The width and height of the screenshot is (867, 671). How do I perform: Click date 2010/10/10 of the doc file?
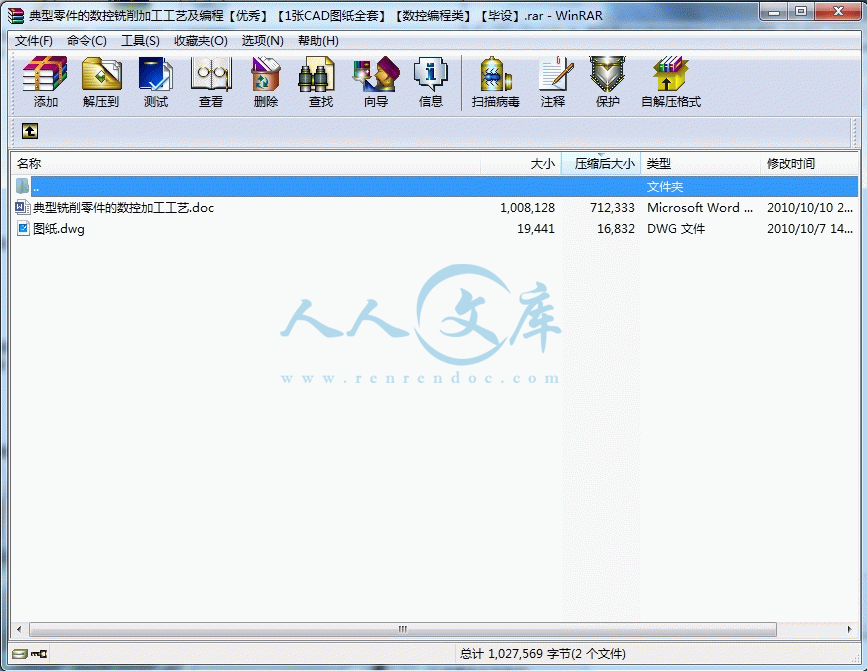810,208
